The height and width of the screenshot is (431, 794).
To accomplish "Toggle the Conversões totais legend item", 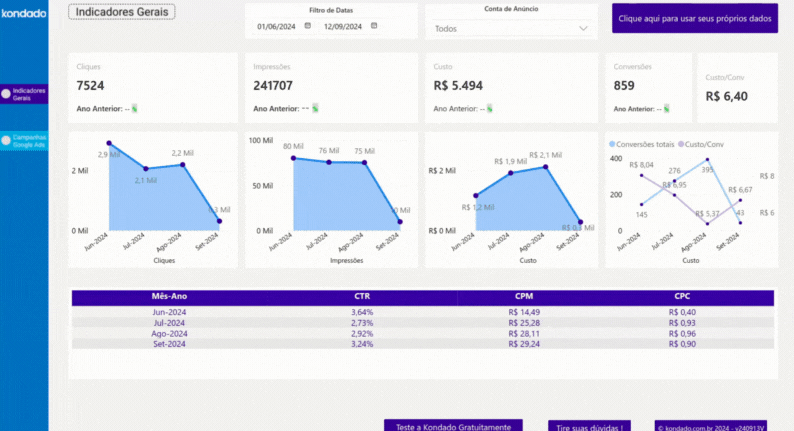I will tap(643, 144).
